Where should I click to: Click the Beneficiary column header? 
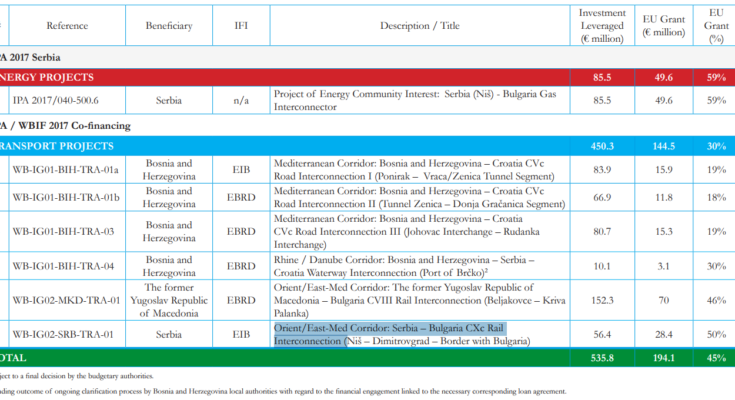[169, 26]
